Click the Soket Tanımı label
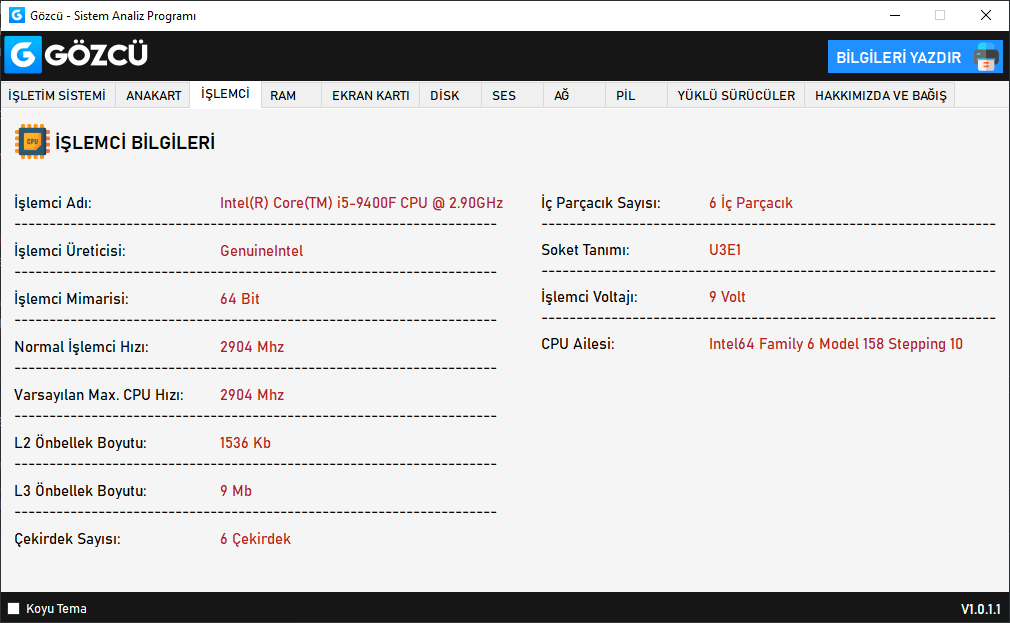Screen dimensions: 1010x623 coord(585,250)
